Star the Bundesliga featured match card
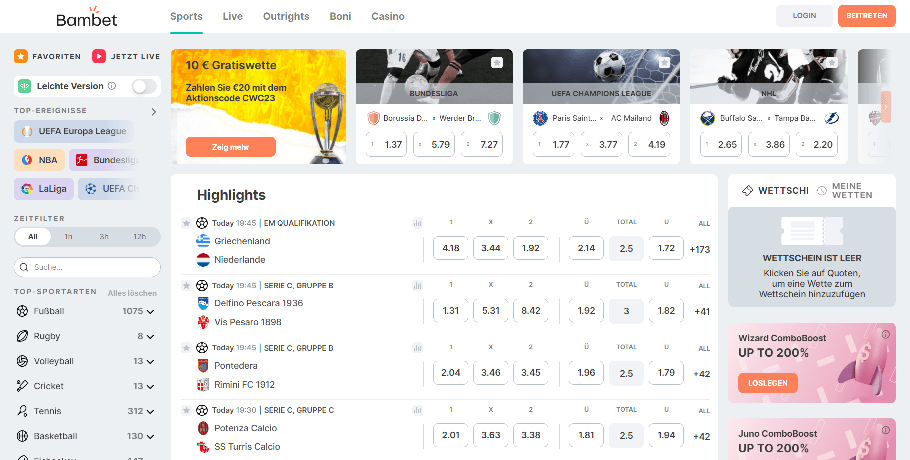 tap(497, 62)
